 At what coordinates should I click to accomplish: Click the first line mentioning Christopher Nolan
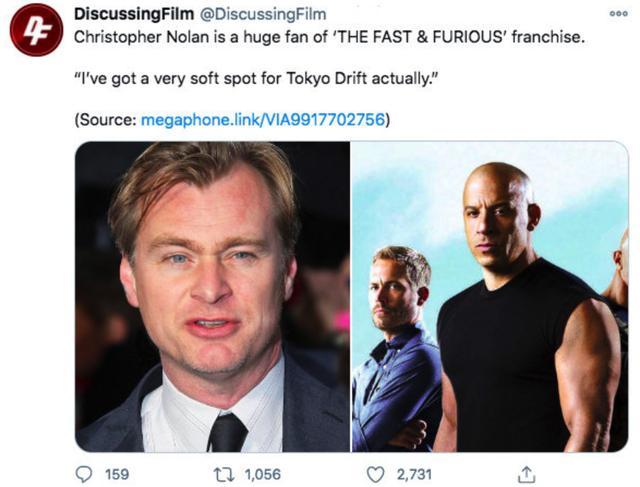tap(329, 37)
